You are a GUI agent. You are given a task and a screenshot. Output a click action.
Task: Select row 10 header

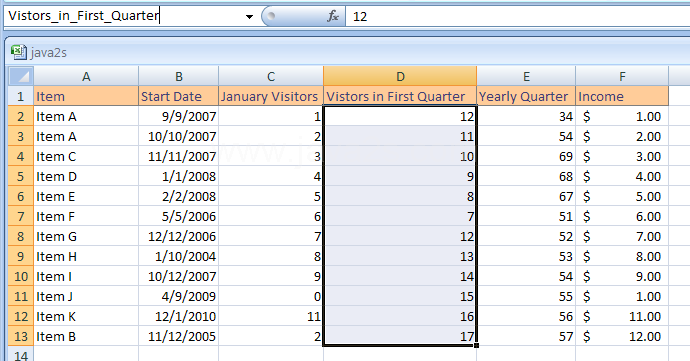click(x=21, y=276)
